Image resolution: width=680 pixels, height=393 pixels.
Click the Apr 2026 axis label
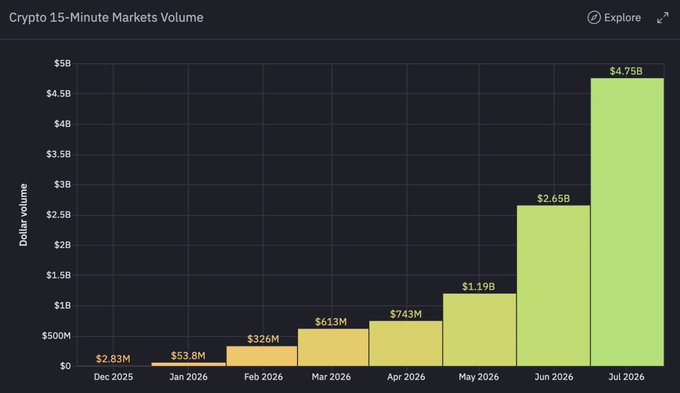[x=406, y=377]
